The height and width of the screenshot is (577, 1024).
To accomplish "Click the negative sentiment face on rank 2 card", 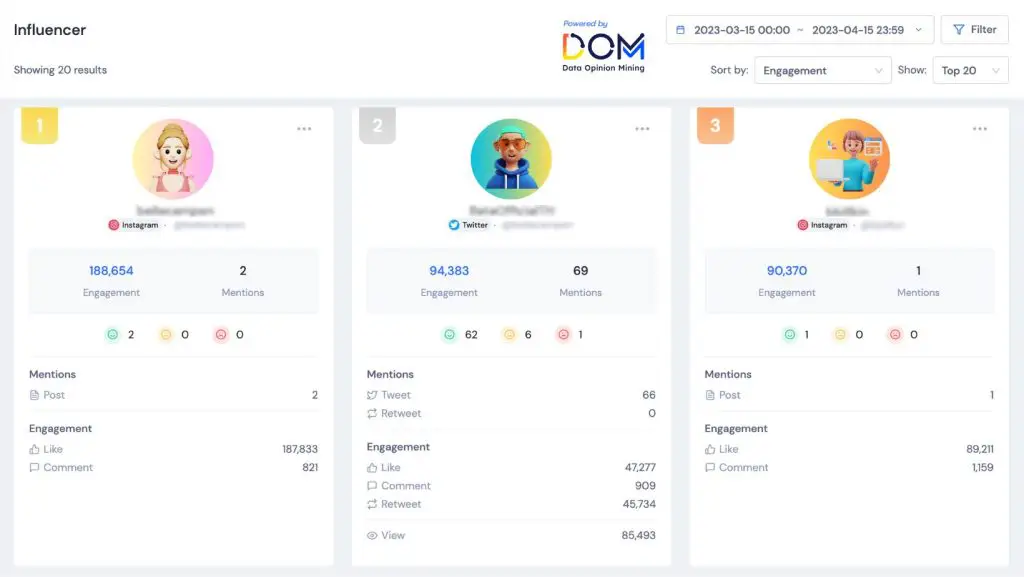I will [x=564, y=335].
